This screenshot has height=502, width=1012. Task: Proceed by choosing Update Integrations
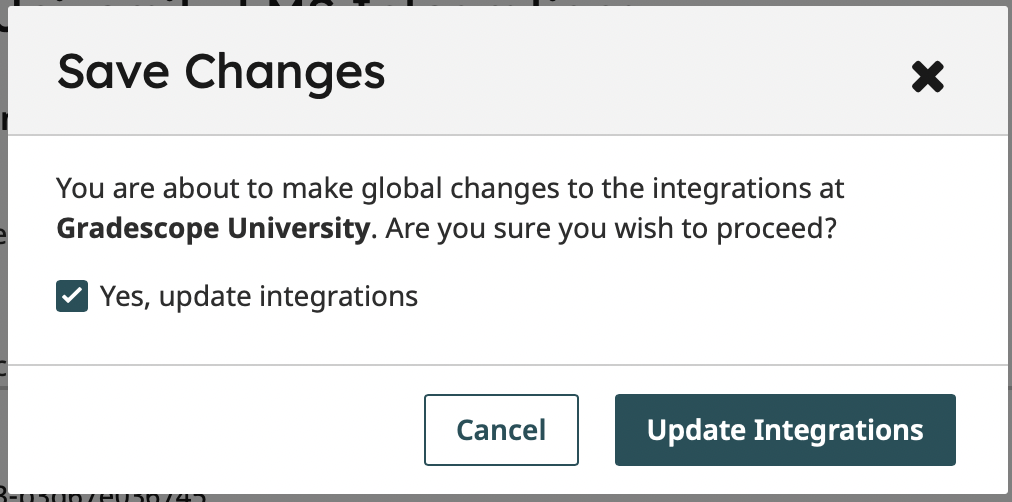(x=785, y=430)
